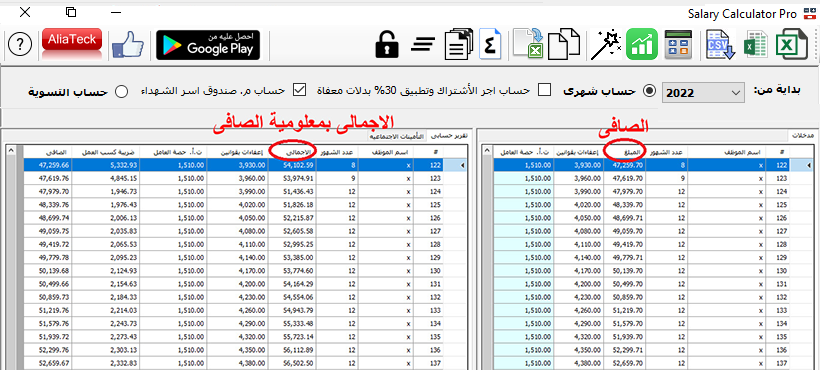Click the الاجمالى column header

292,151
